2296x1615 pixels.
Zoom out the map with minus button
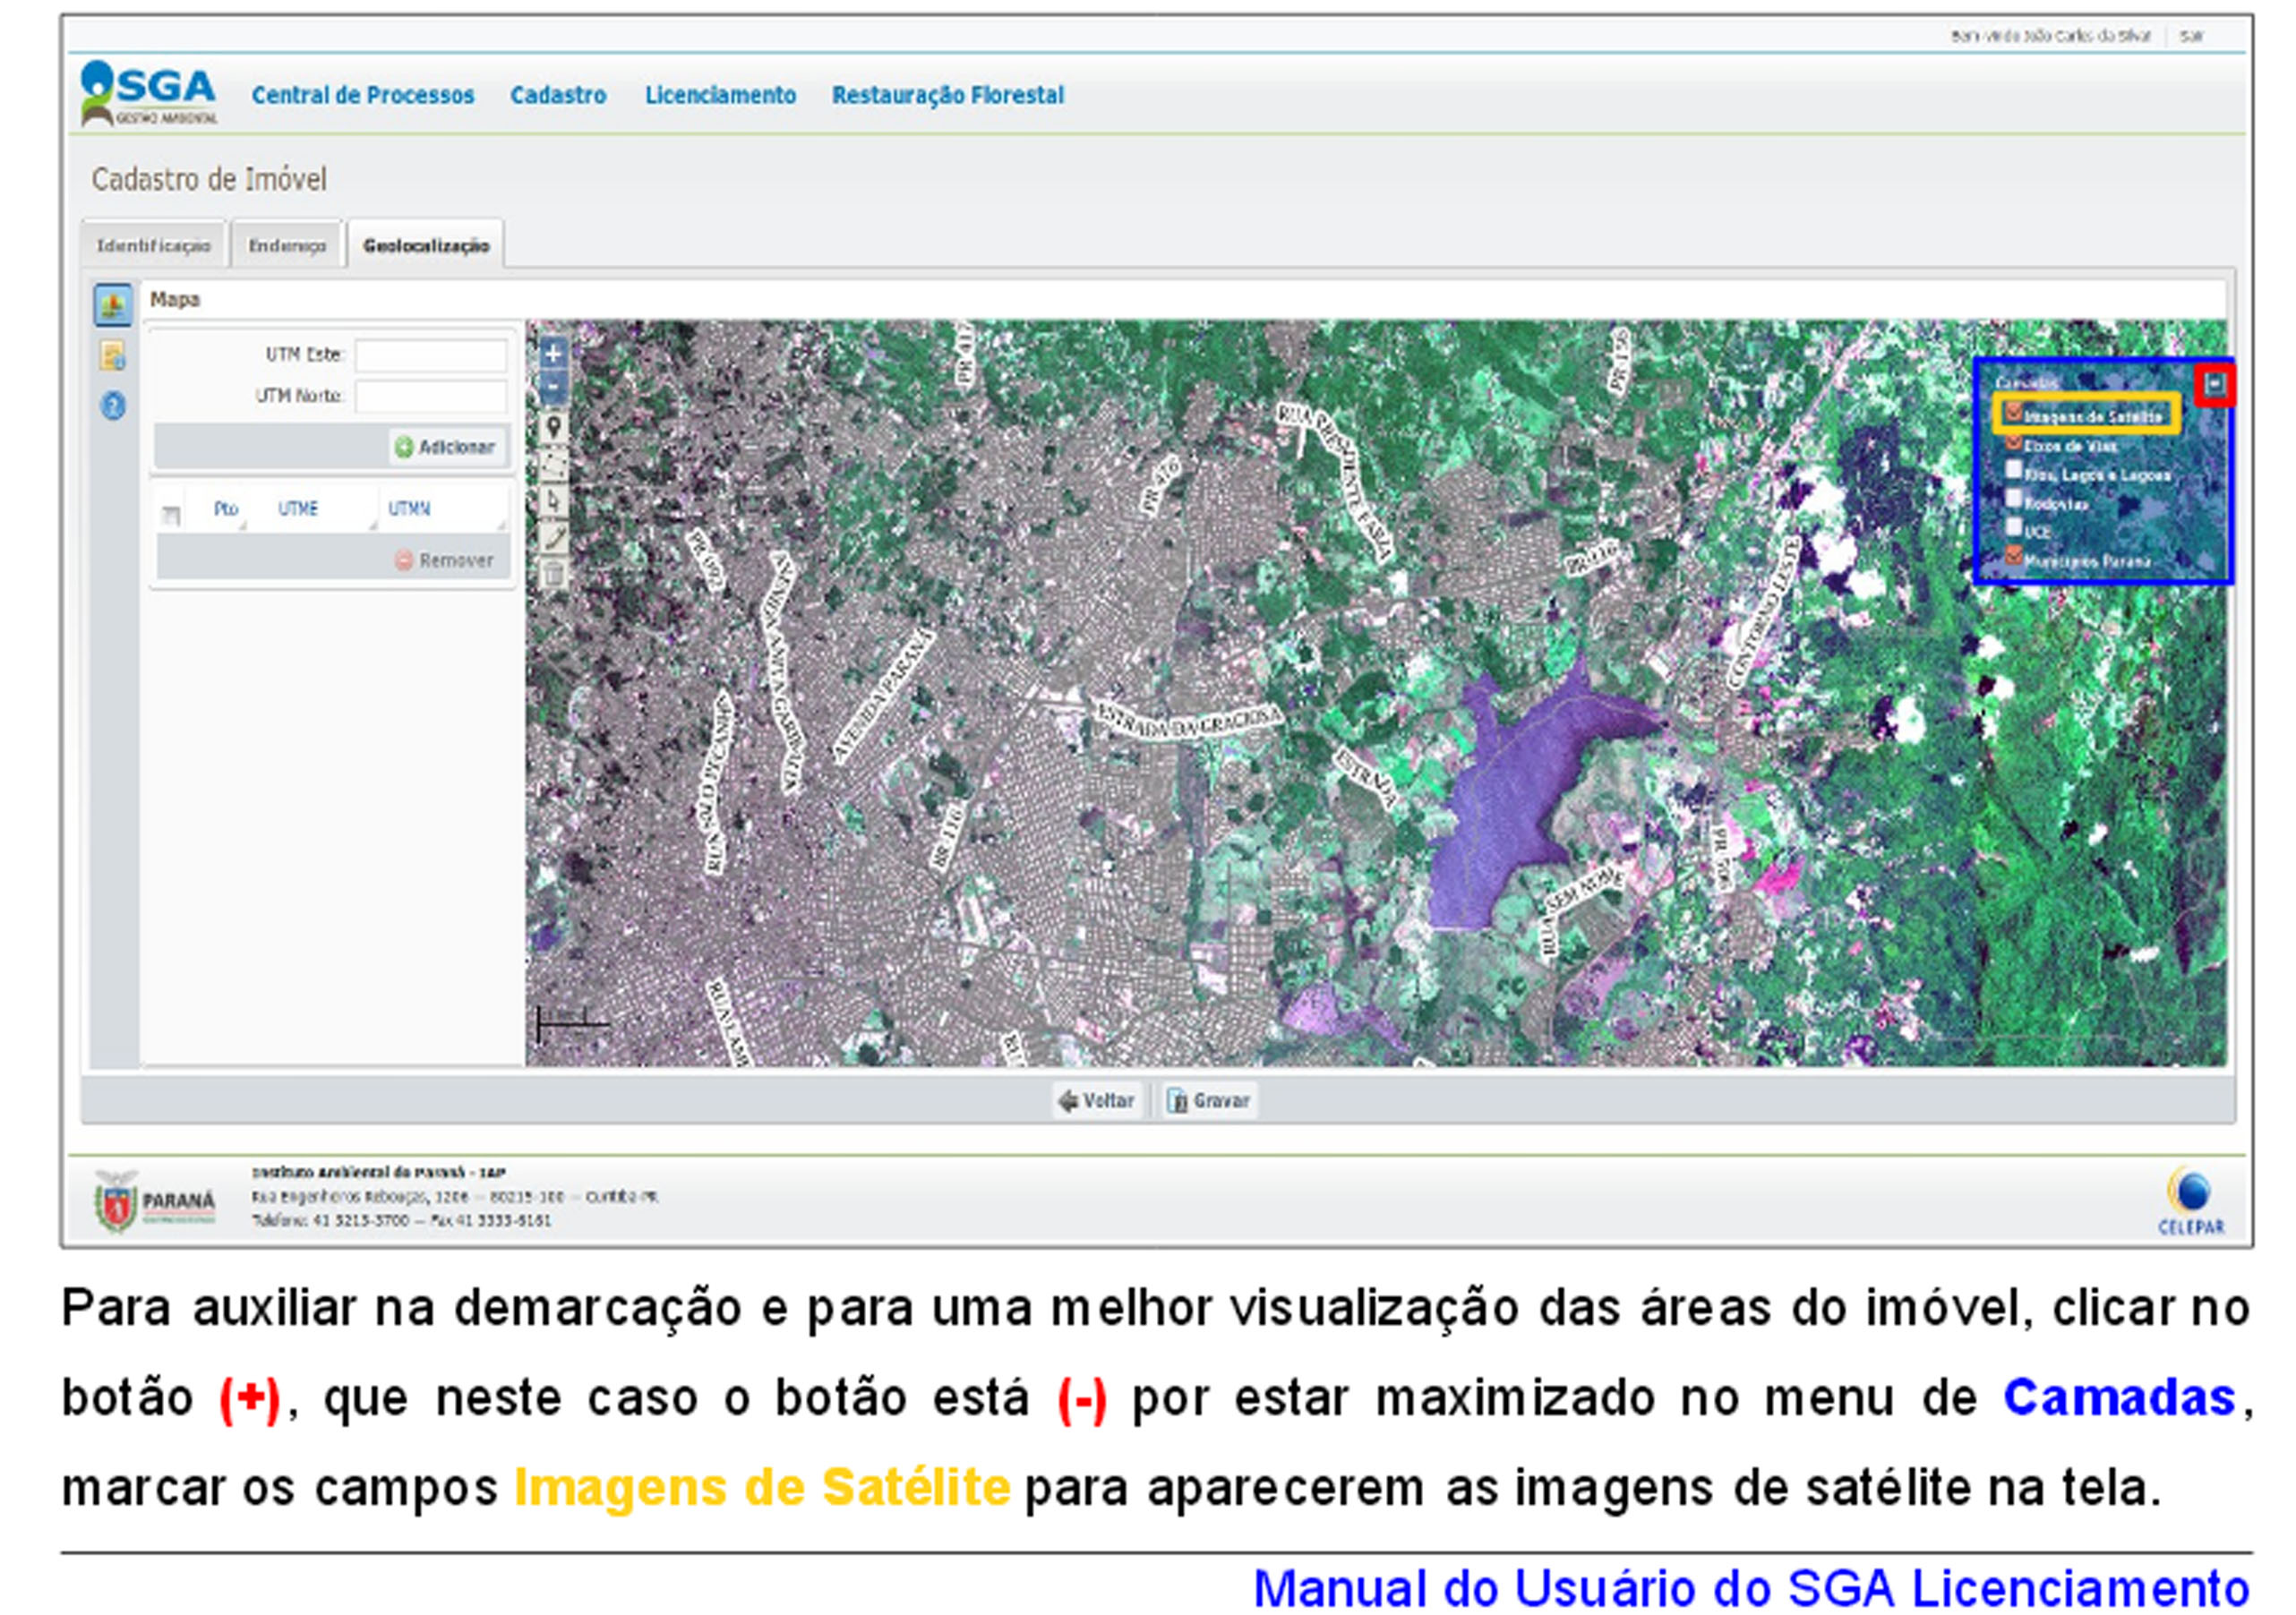tap(553, 387)
